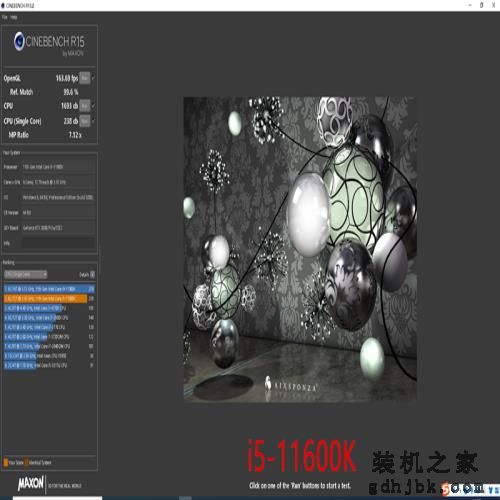Click the MAXON logo
The image size is (500, 500).
[x=31, y=483]
